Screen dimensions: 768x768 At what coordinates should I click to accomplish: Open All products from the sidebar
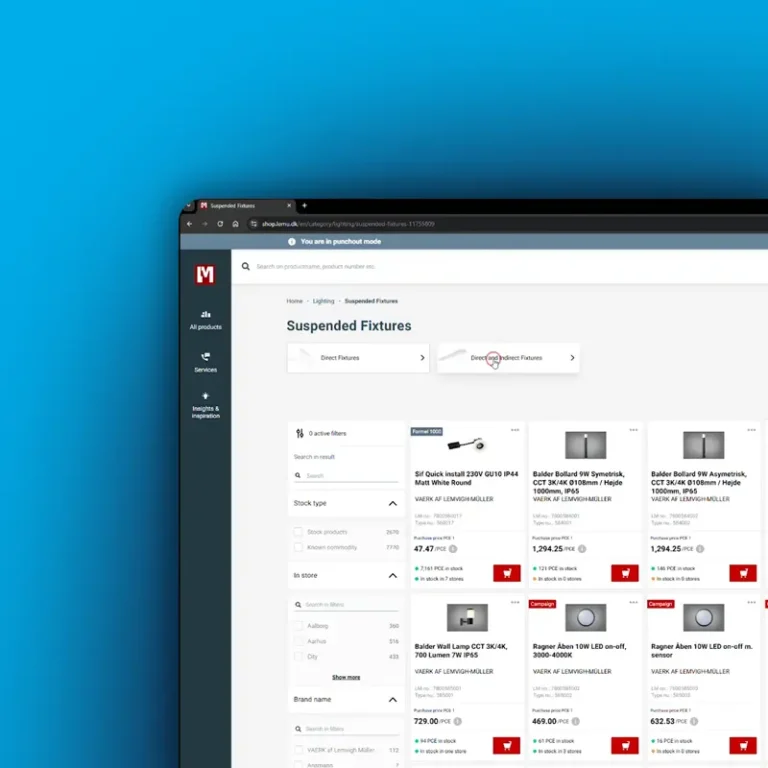coord(206,320)
